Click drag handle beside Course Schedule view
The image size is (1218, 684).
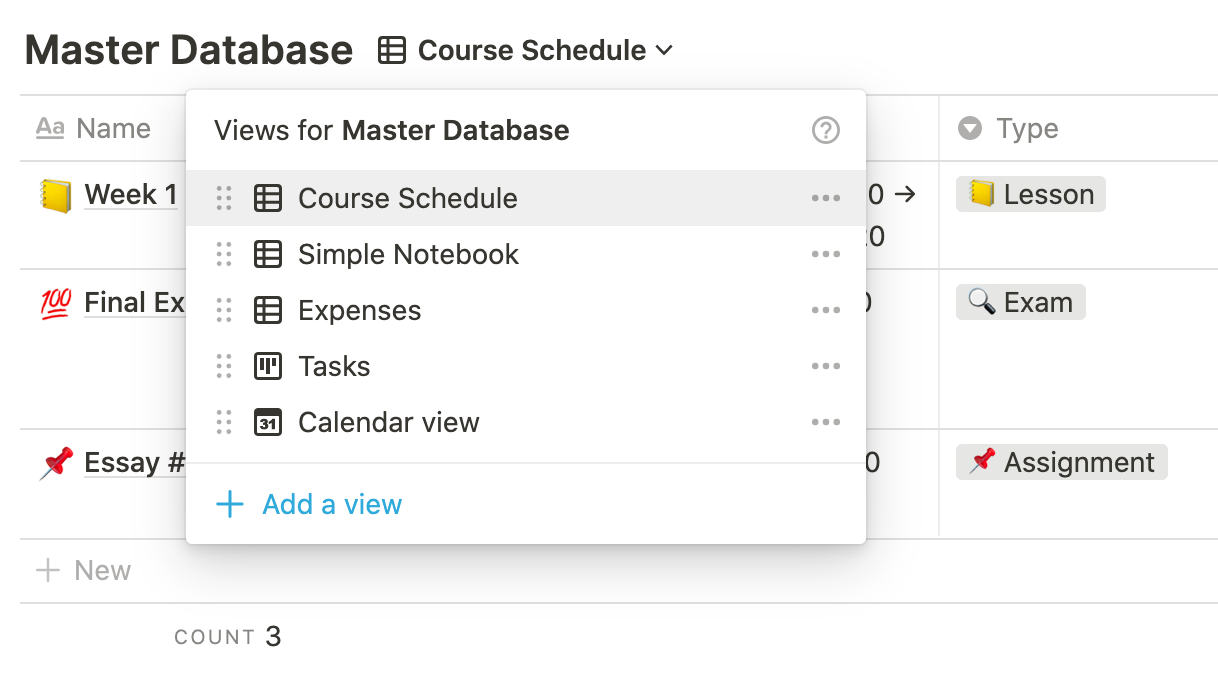point(224,198)
